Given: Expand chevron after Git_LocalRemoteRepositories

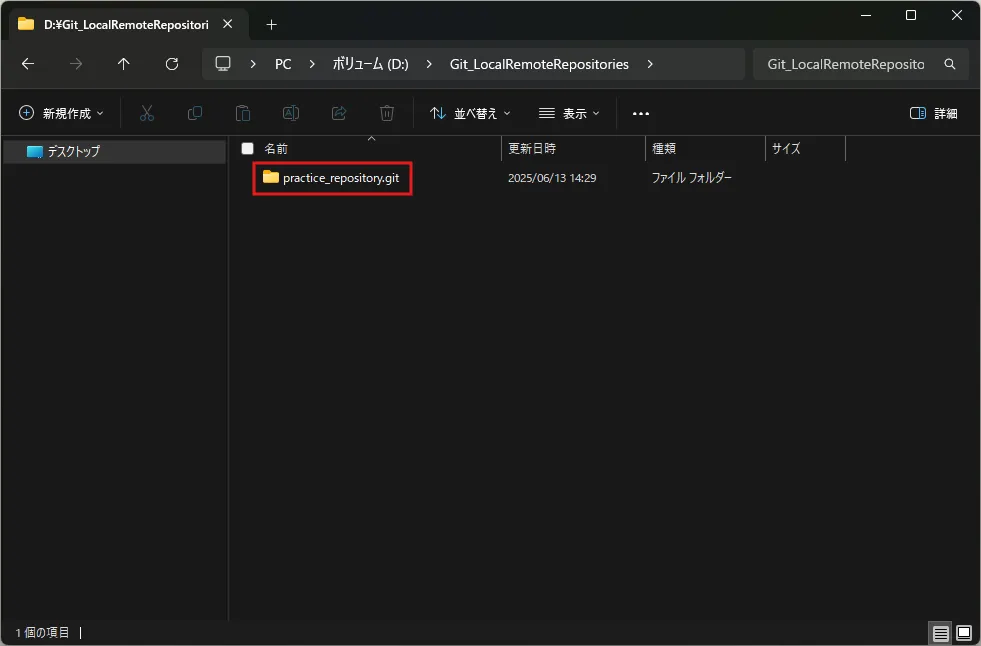Looking at the screenshot, I should click(650, 64).
